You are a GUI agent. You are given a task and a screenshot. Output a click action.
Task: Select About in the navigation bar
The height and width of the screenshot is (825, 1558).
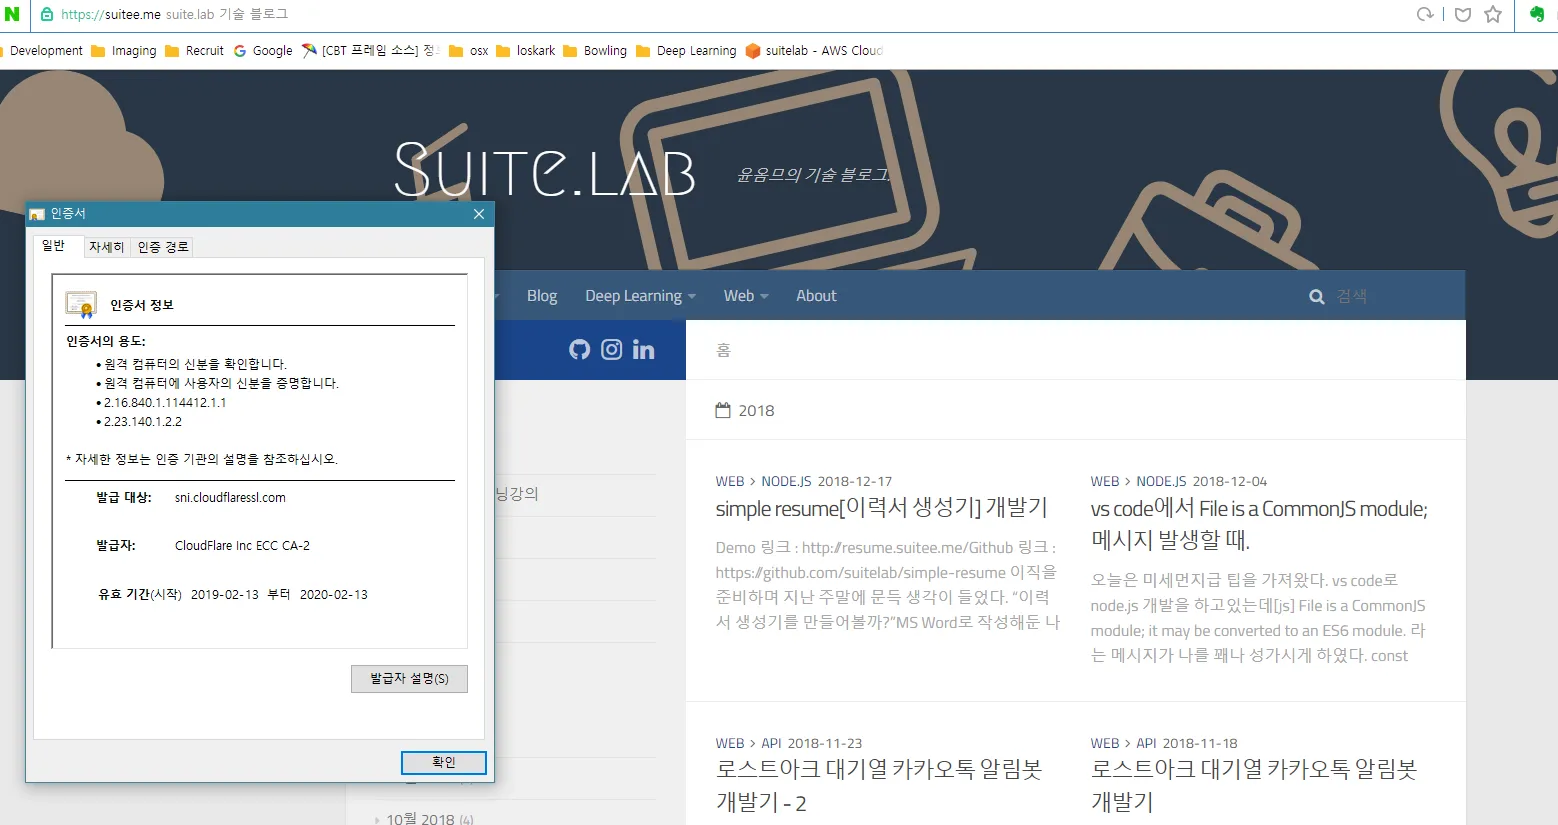click(816, 295)
